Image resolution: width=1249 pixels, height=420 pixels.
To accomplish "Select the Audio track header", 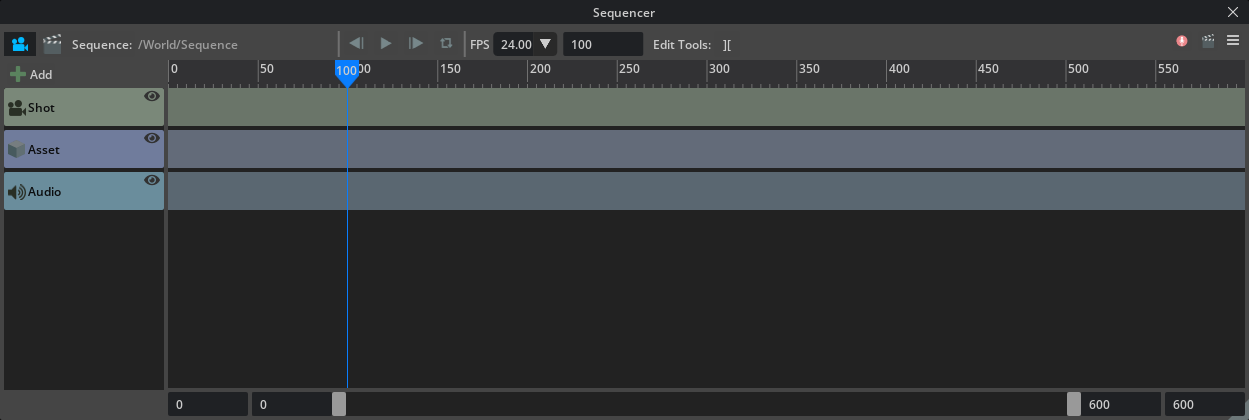I will [84, 191].
